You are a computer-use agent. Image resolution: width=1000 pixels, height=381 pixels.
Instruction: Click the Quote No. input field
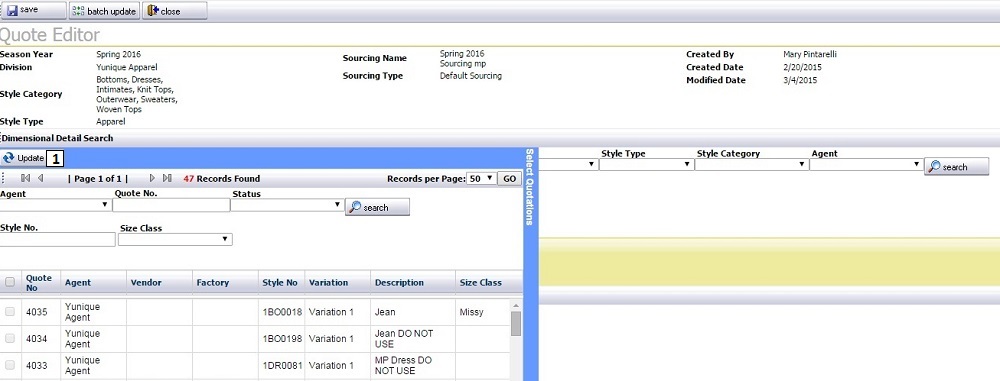171,205
